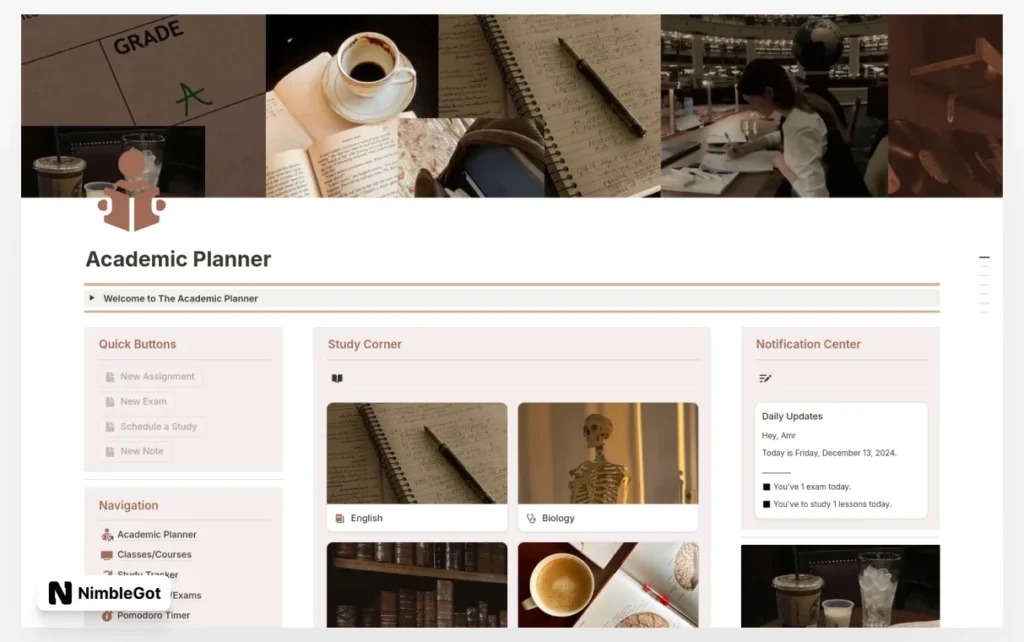This screenshot has height=642, width=1024.
Task: Select the book view icon in Study Corner
Action: coord(337,378)
